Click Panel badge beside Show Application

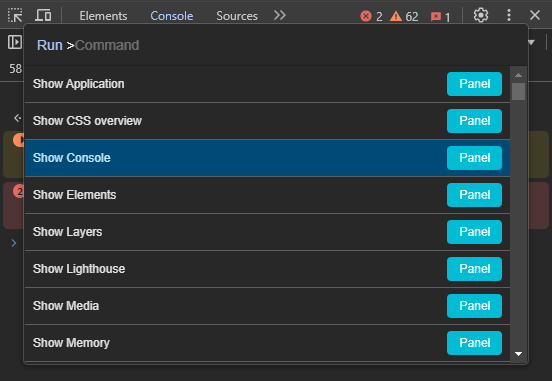click(474, 84)
